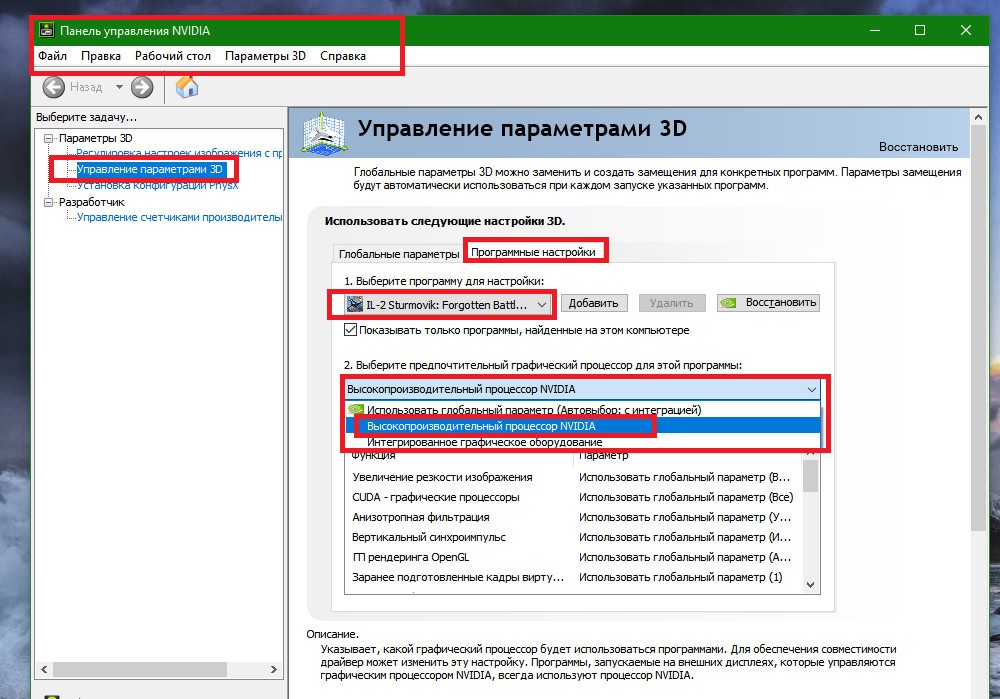
Task: Open the Файл menu
Action: coord(52,55)
